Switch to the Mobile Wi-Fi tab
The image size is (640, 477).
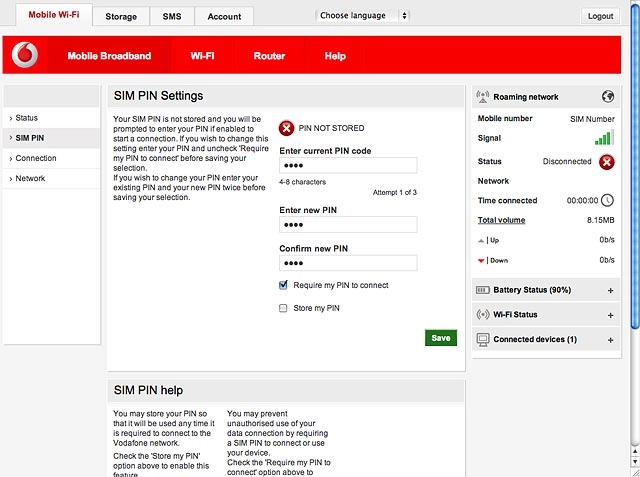(54, 15)
